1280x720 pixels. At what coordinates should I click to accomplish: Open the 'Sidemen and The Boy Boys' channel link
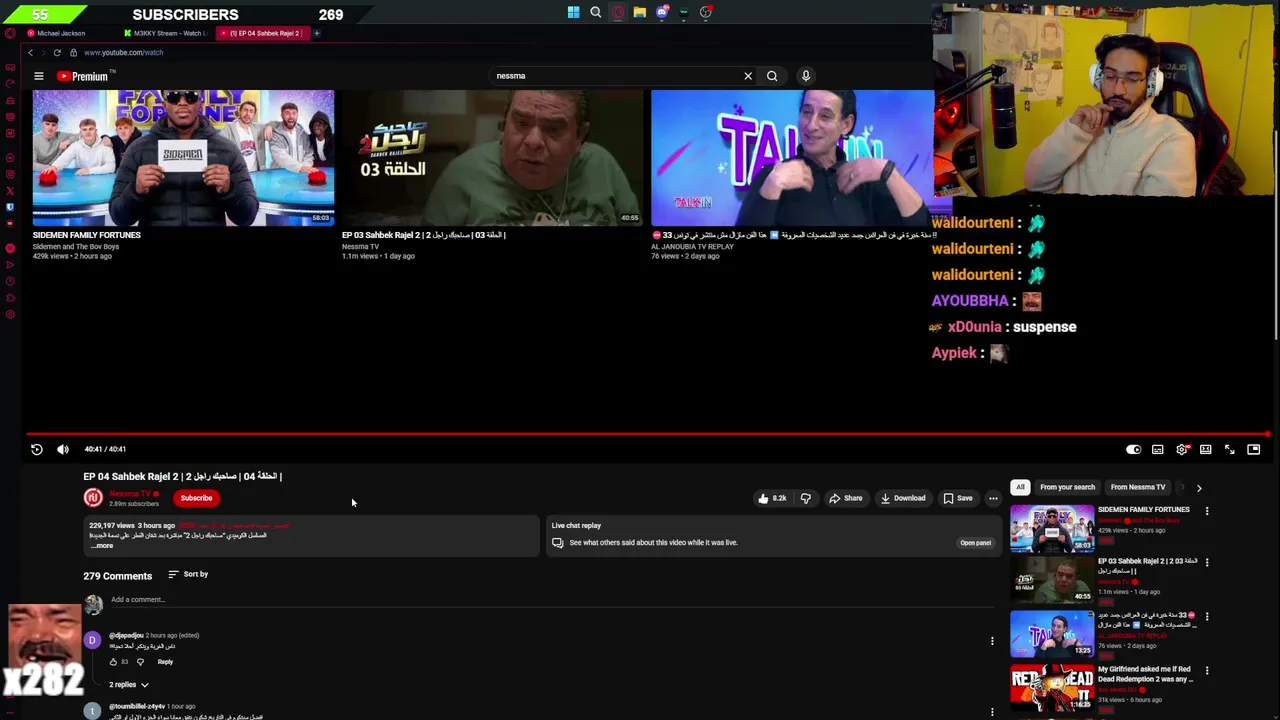click(x=76, y=246)
